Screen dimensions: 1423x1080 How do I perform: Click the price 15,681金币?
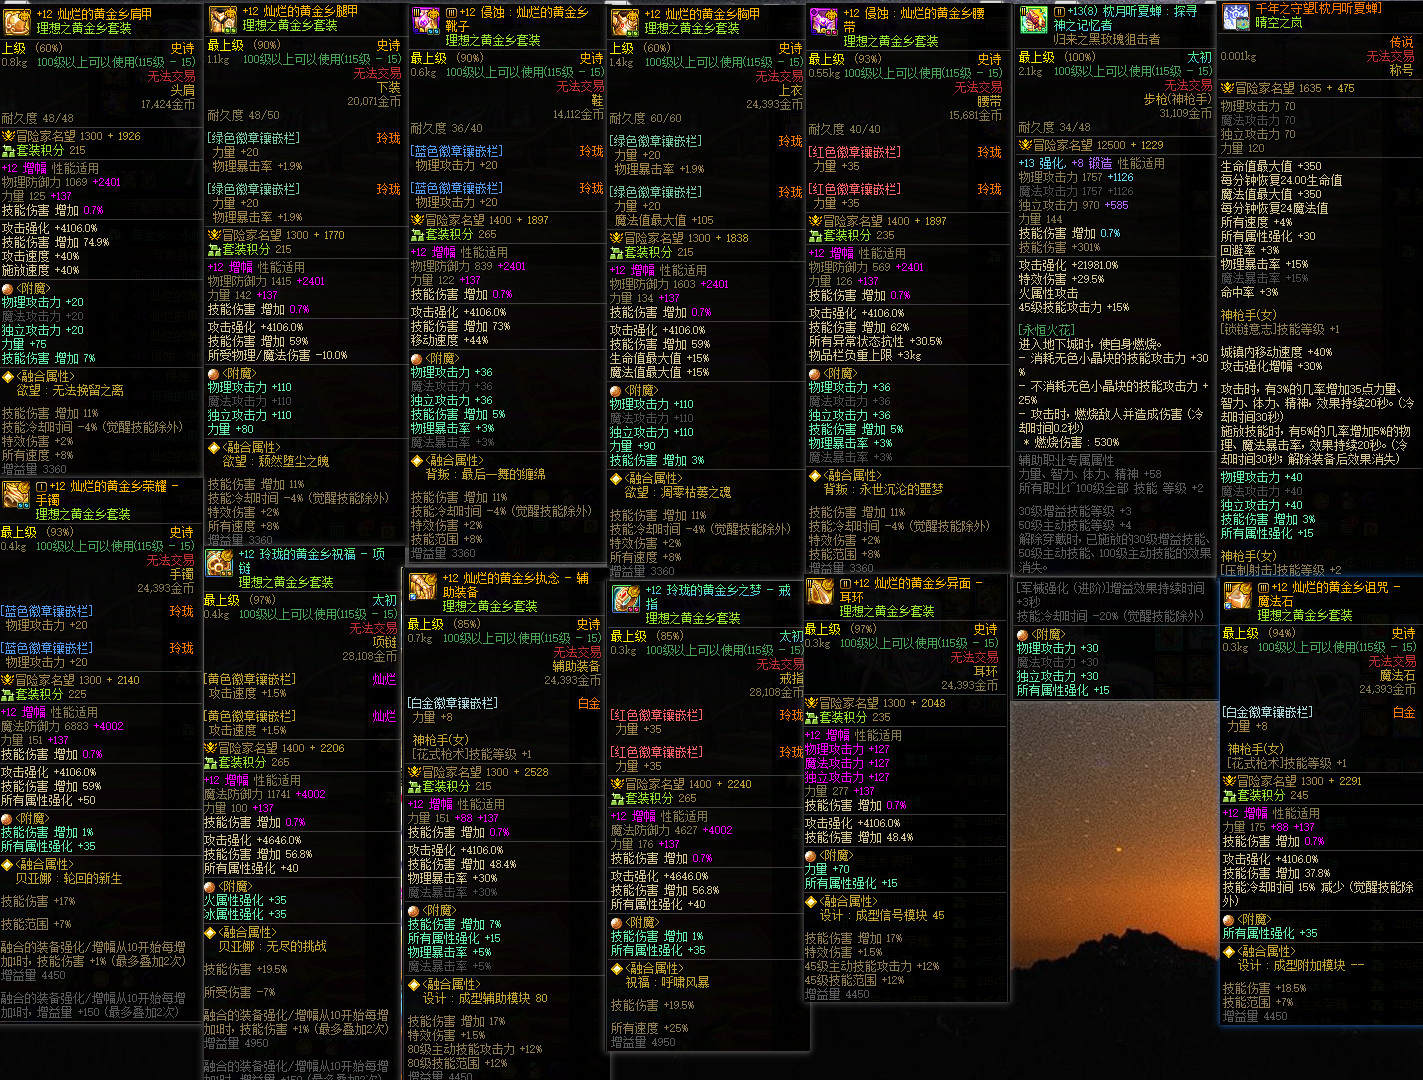(975, 116)
